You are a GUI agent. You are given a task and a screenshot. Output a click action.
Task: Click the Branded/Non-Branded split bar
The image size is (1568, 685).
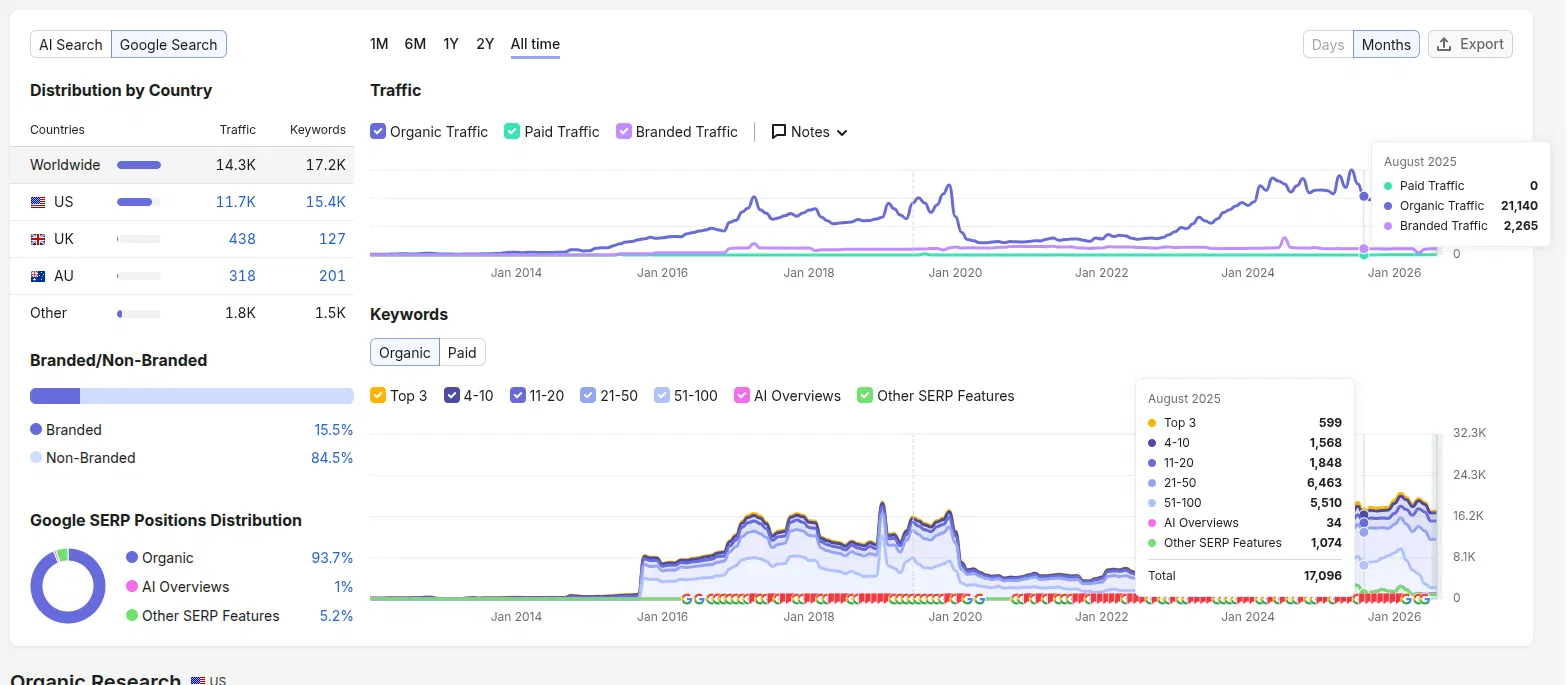tap(192, 396)
